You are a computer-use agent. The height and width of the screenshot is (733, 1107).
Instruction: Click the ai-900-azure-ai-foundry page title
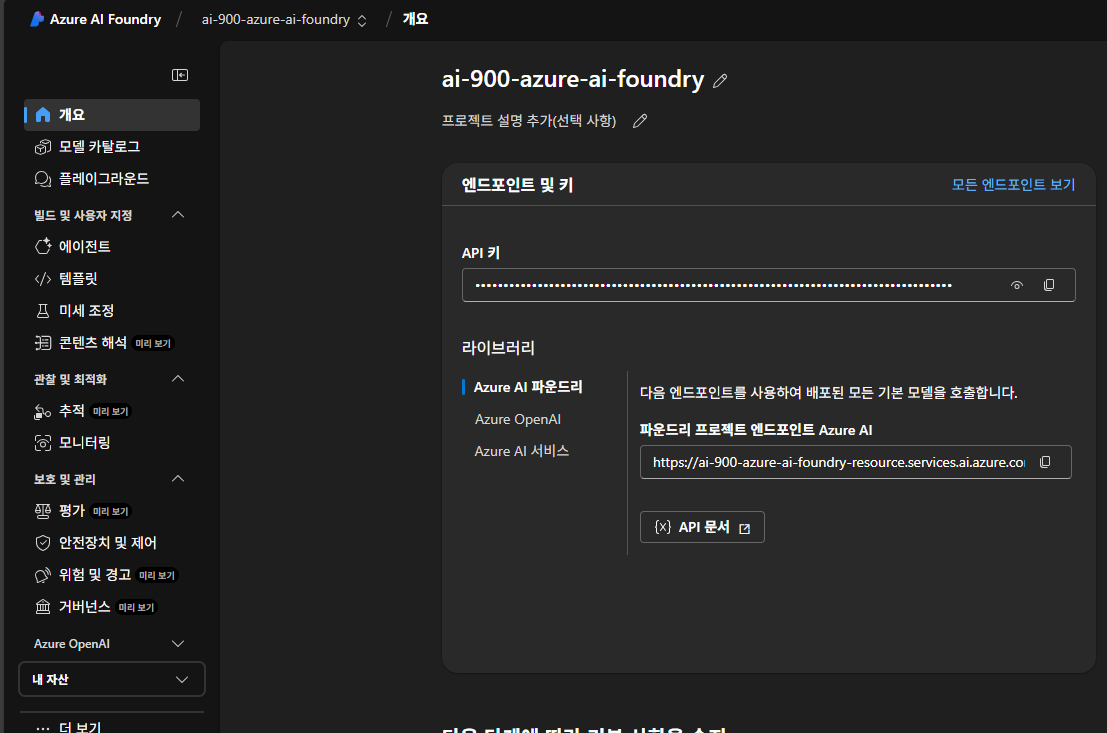click(573, 79)
